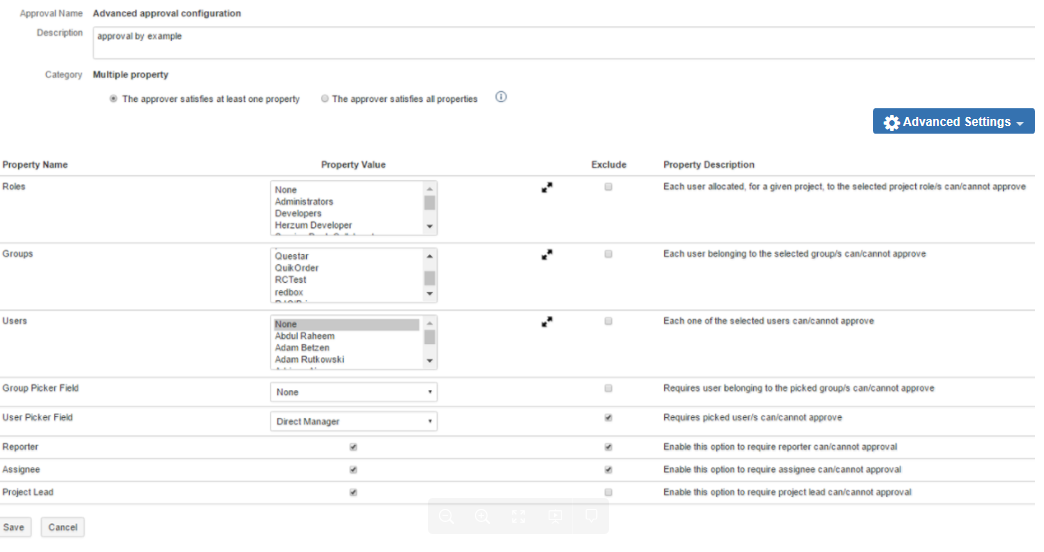Click the zoom out magnifier icon
This screenshot has height=552, width=1044.
coord(446,517)
